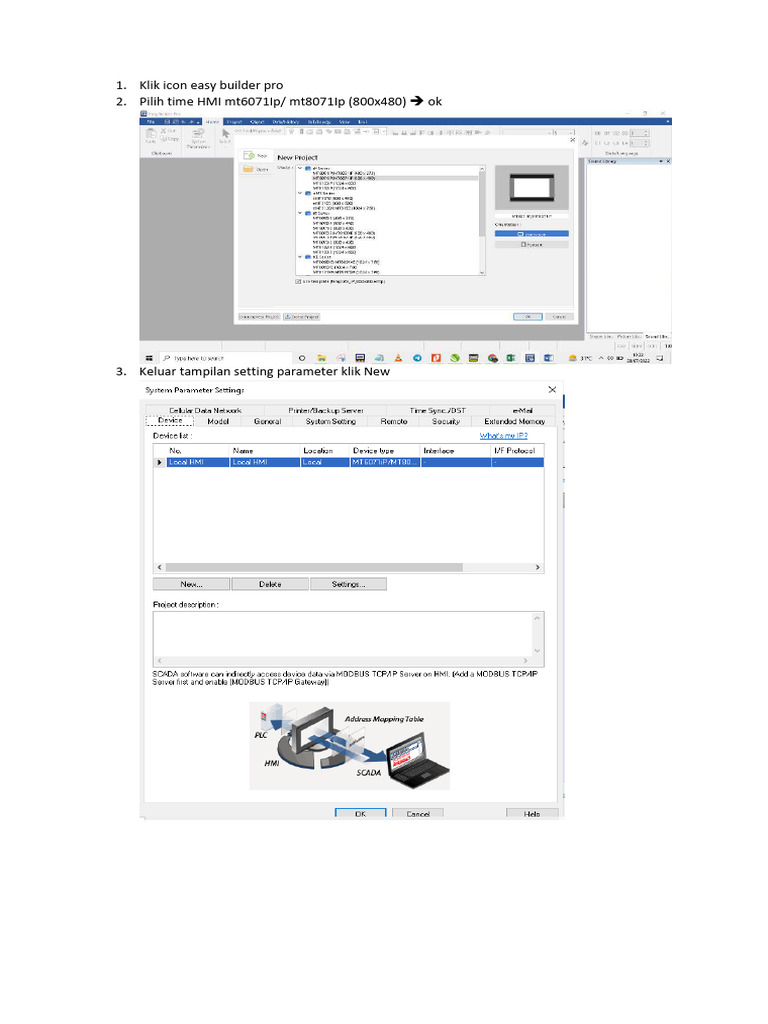Open the General tab
The width and height of the screenshot is (768, 1024).
pyautogui.click(x=267, y=421)
